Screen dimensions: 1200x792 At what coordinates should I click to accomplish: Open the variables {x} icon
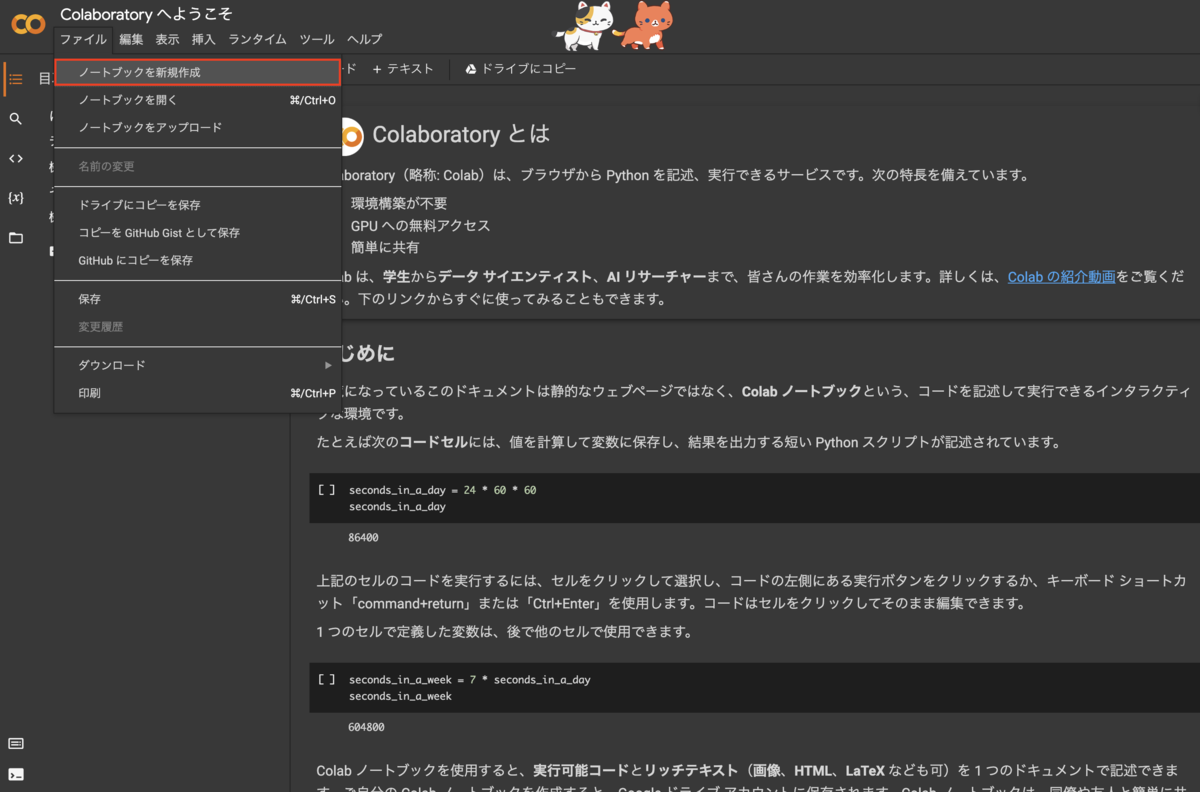point(16,198)
